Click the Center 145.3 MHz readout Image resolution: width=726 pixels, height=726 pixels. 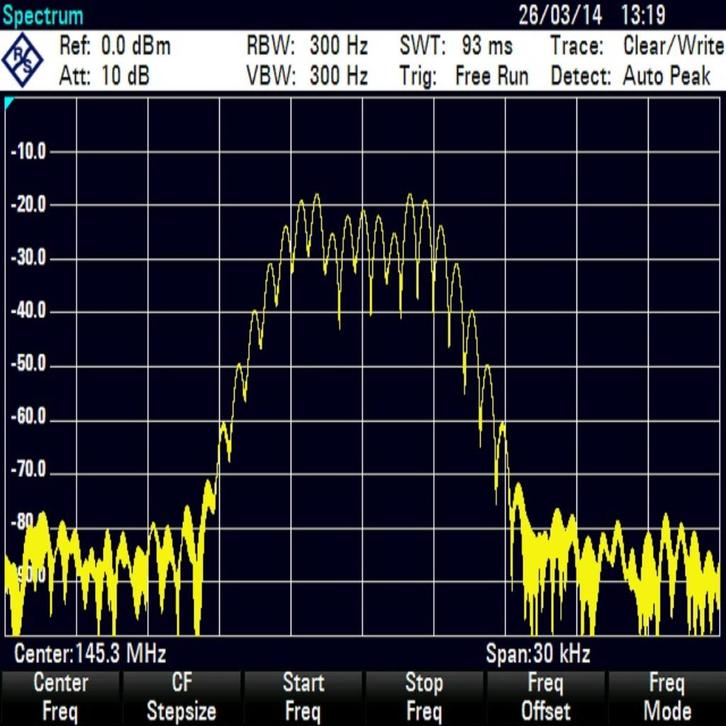[89, 655]
